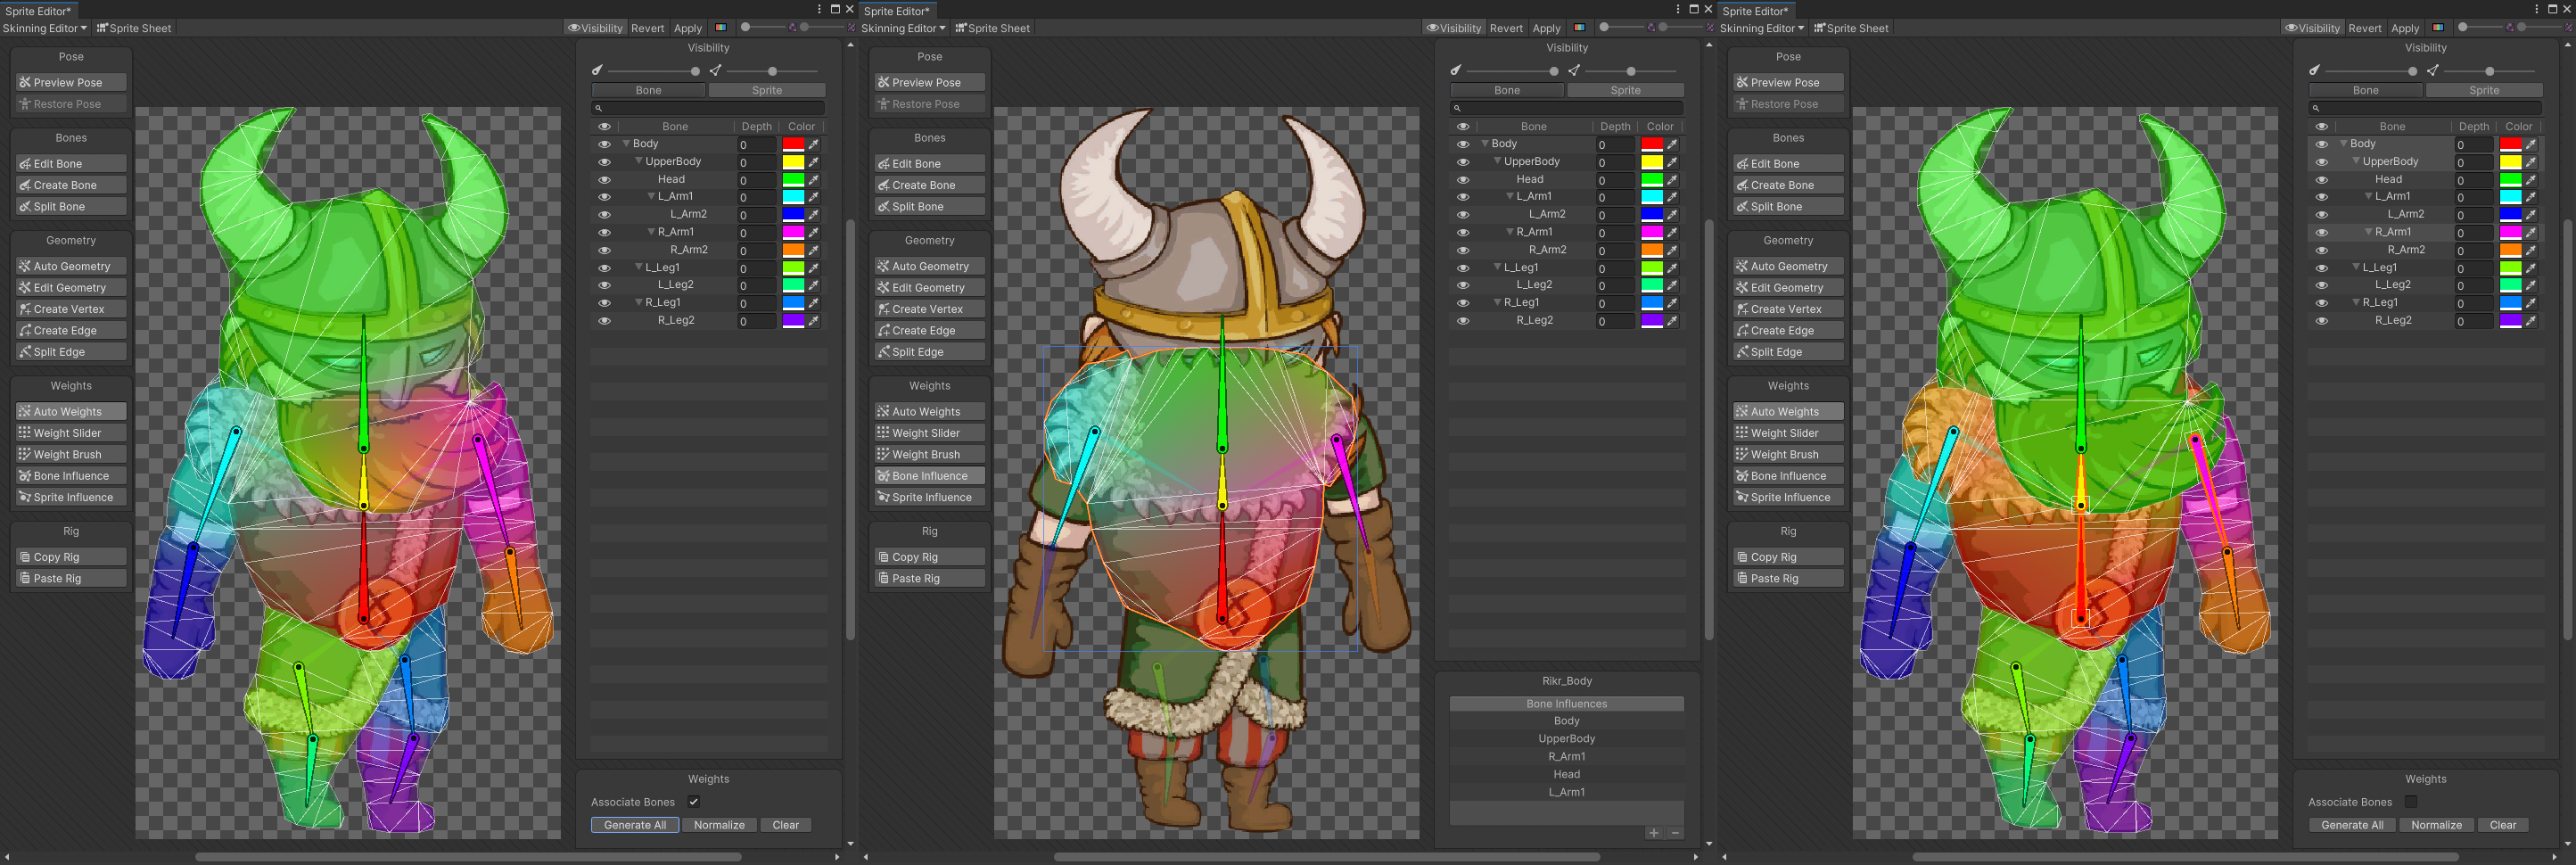Choose Weight Slider tool in right window
This screenshot has width=2576, height=865.
click(1789, 433)
